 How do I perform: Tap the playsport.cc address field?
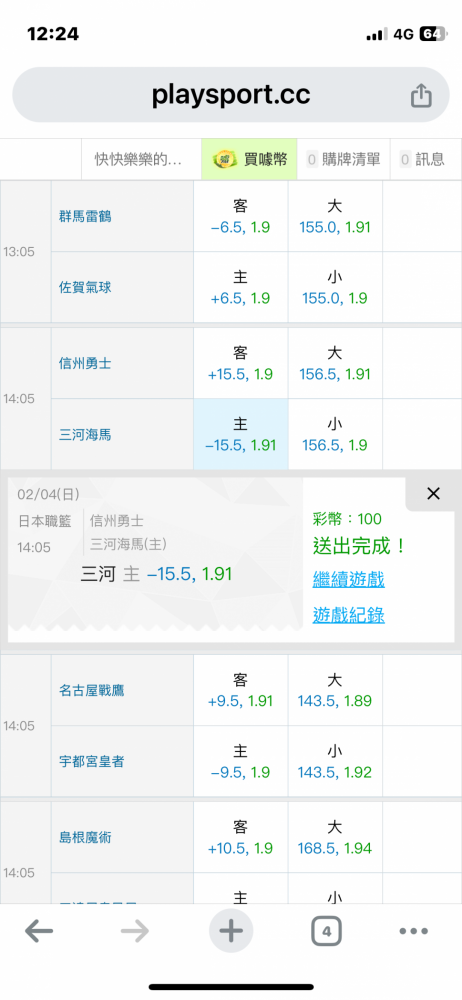231,95
